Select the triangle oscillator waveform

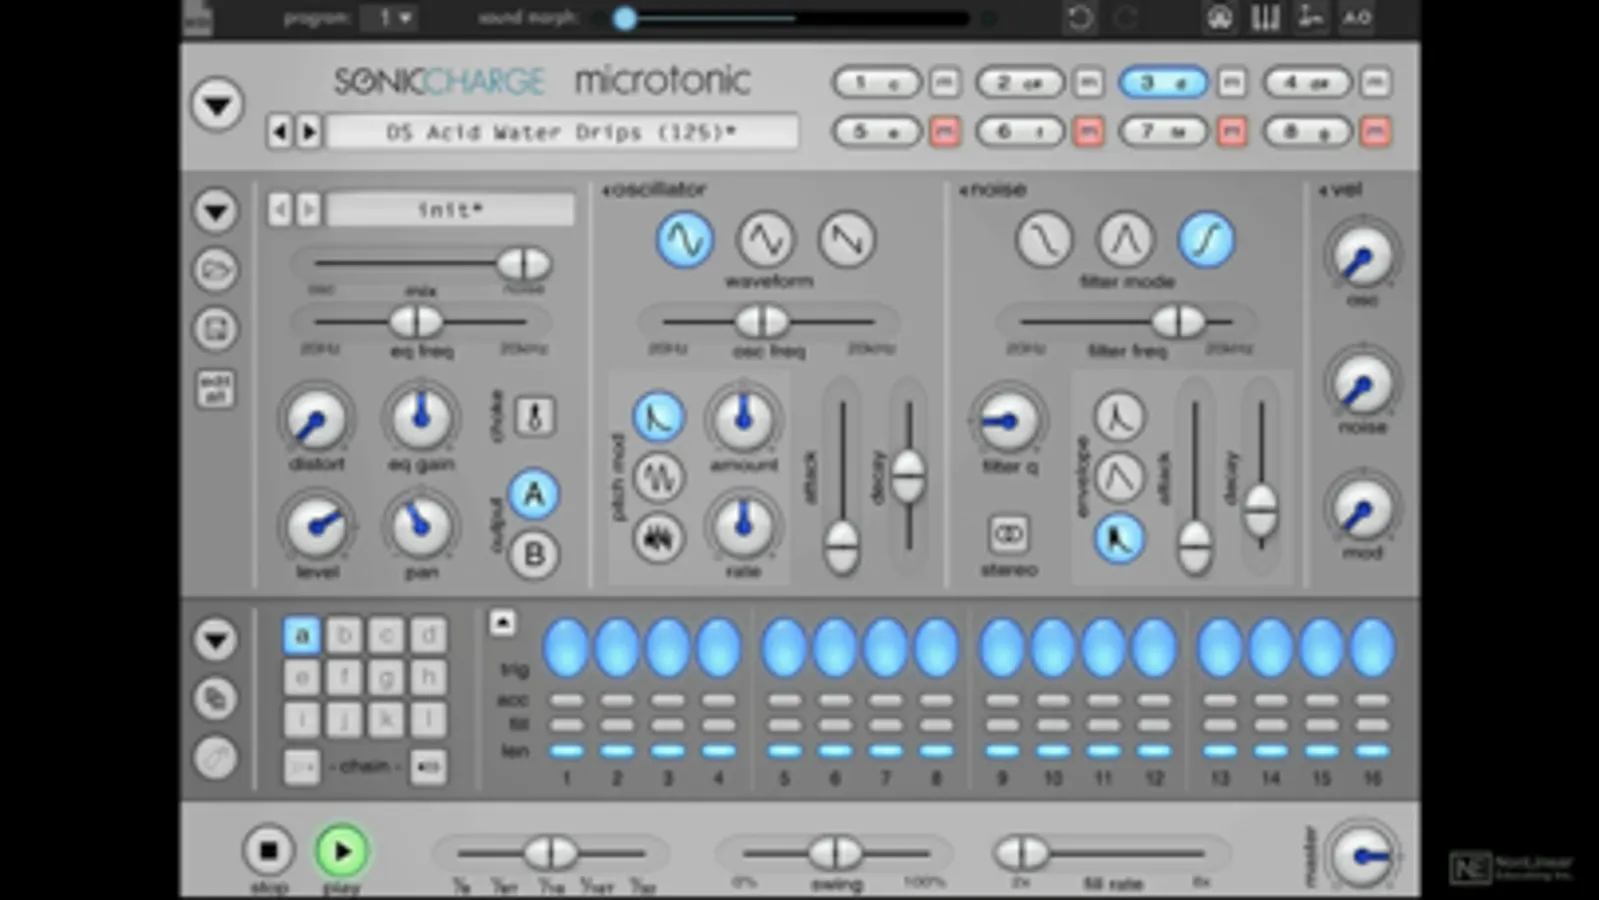coord(765,240)
